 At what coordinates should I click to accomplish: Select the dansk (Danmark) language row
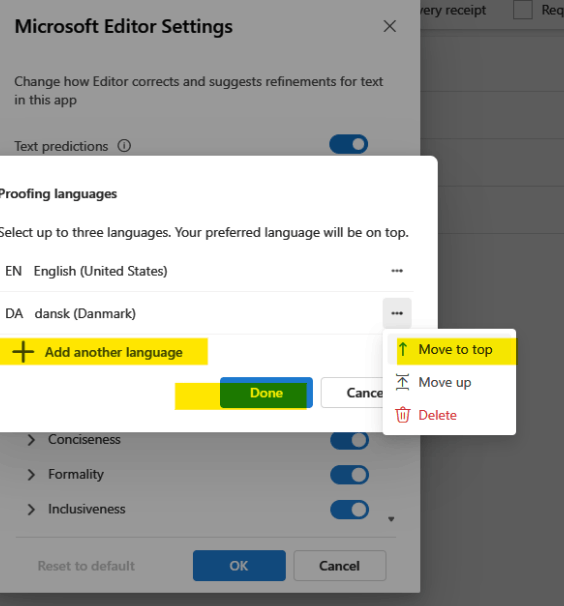[205, 313]
